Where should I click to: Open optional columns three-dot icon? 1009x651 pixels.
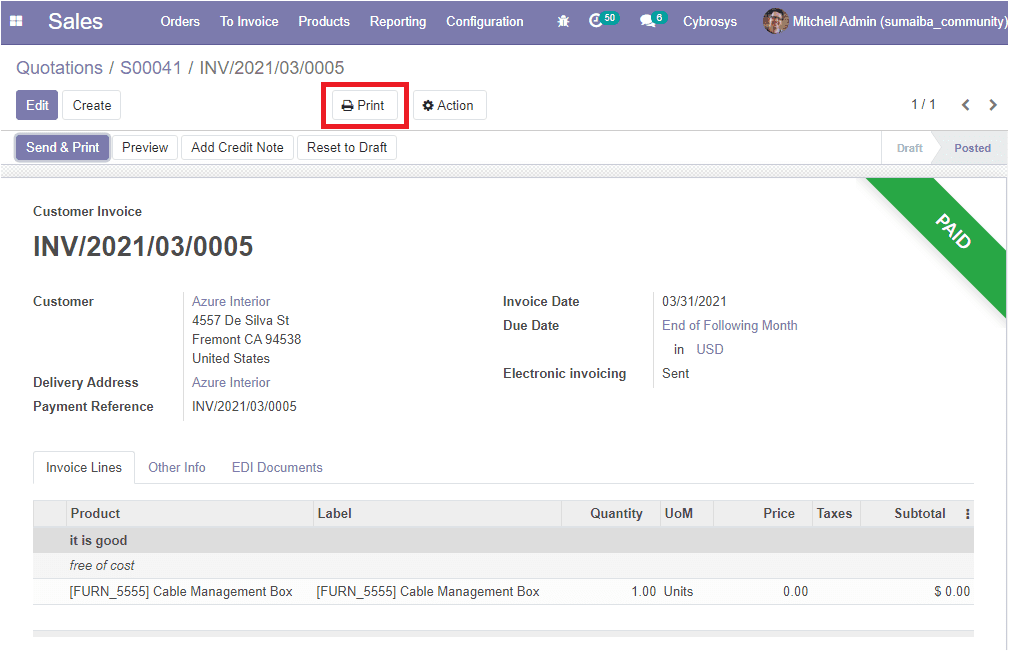[x=967, y=514]
